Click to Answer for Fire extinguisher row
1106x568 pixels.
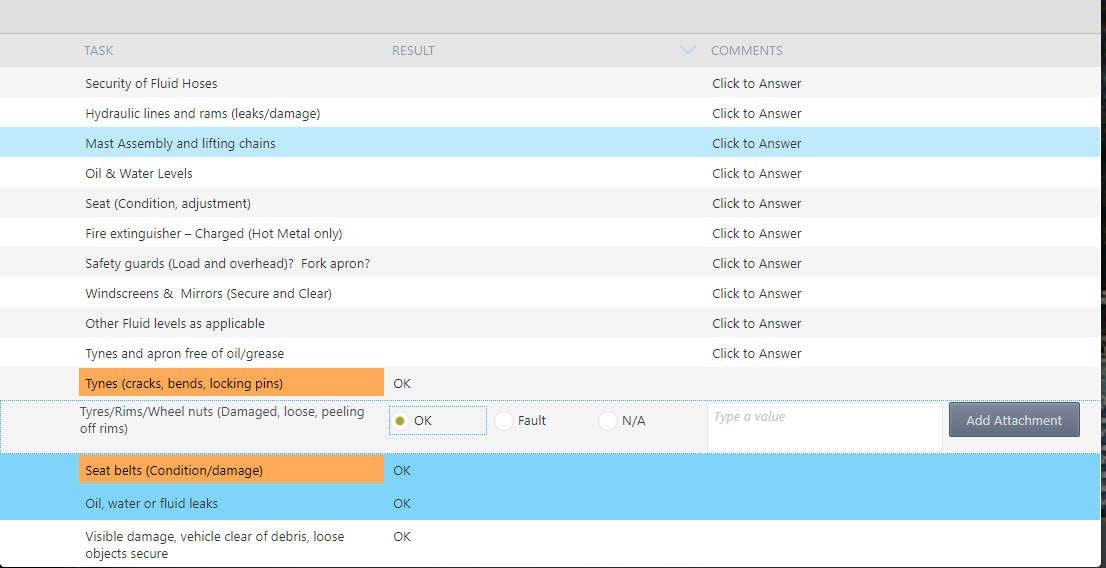757,234
